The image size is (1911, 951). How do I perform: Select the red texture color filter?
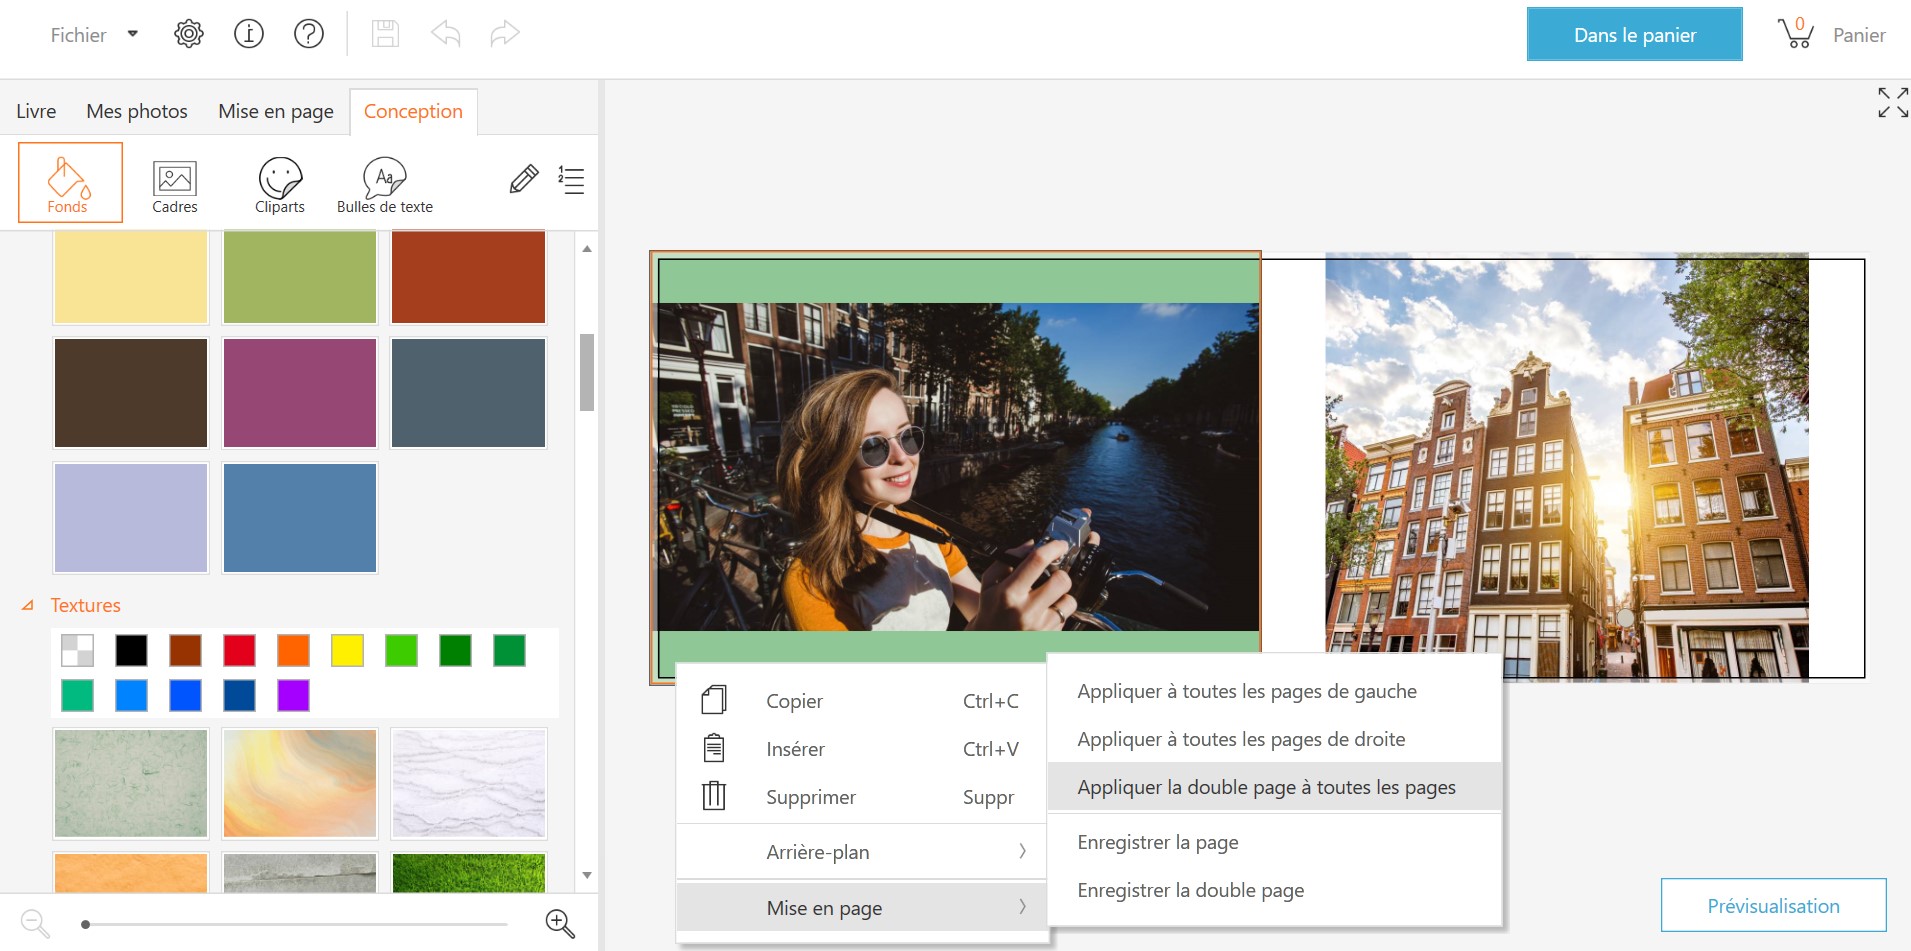tap(239, 651)
